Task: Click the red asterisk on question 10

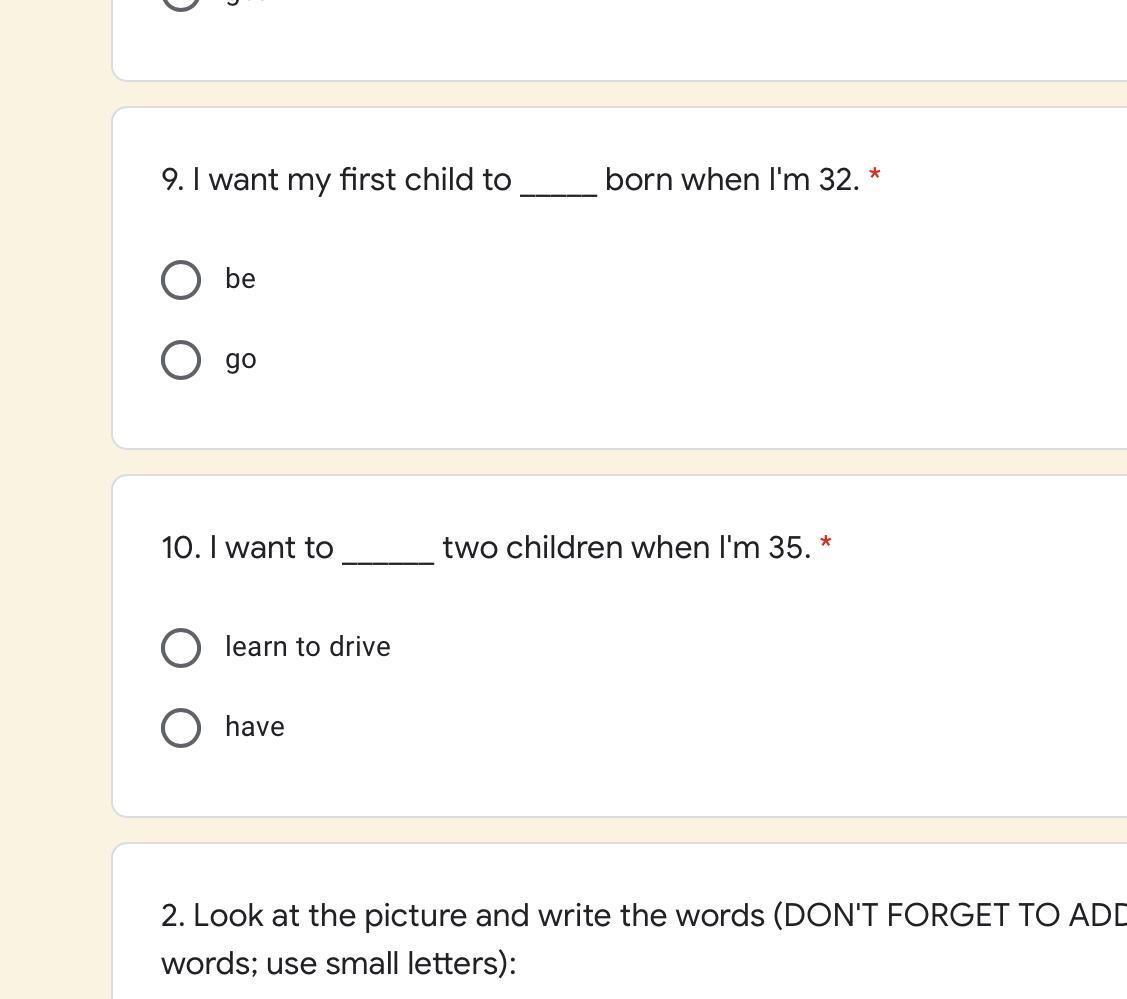Action: click(826, 545)
